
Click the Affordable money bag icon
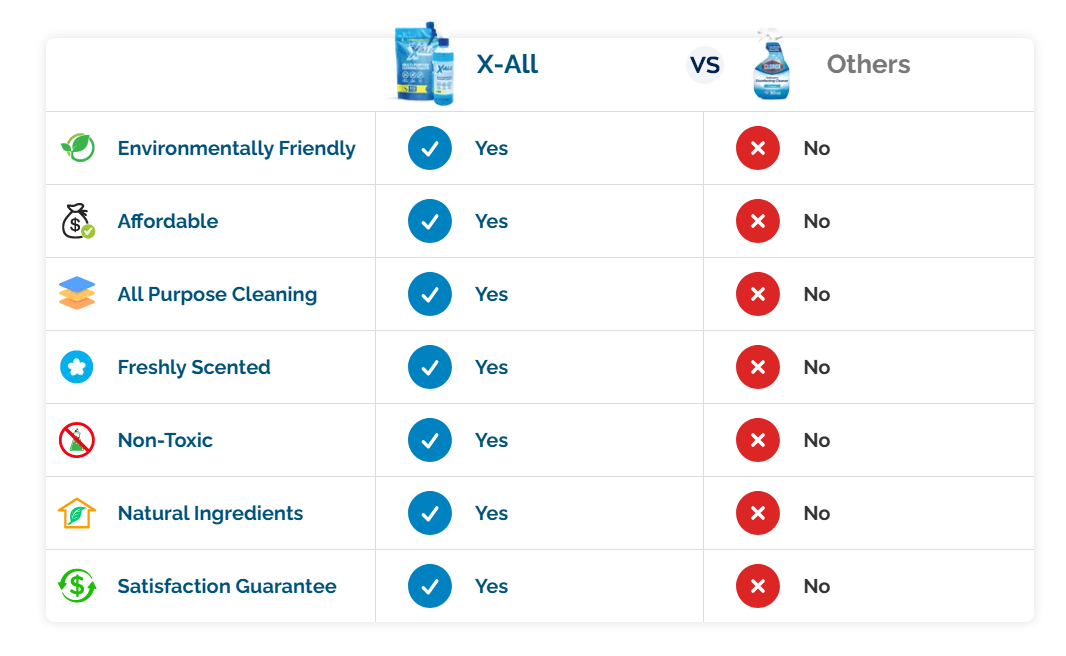[x=77, y=221]
